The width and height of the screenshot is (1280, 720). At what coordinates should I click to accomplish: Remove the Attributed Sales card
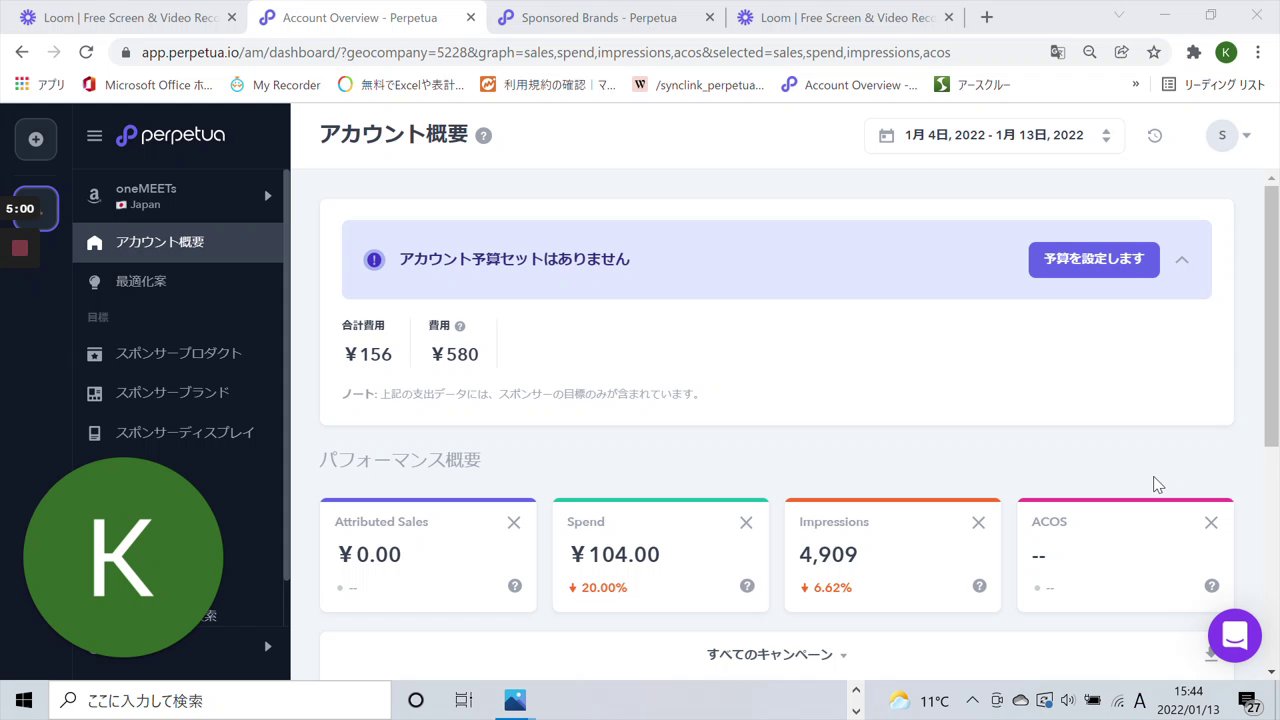click(x=514, y=522)
